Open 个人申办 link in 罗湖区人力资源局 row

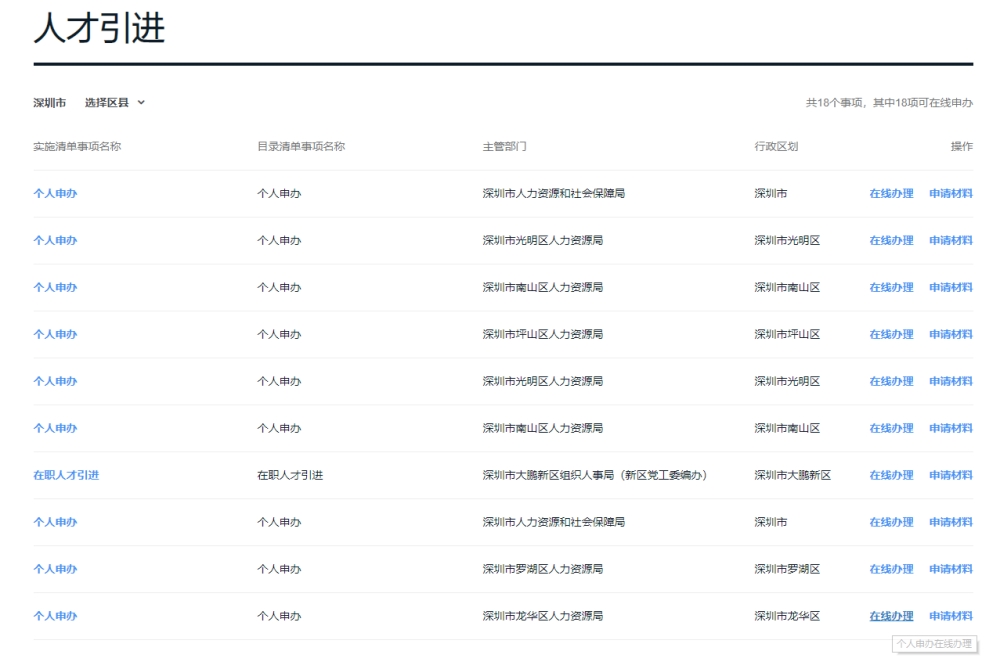[x=55, y=569]
